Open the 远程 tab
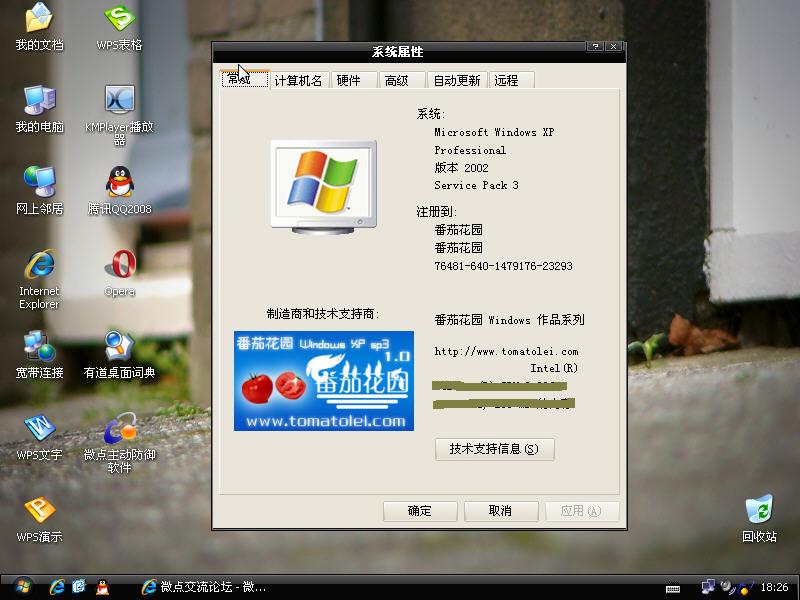 (512, 80)
